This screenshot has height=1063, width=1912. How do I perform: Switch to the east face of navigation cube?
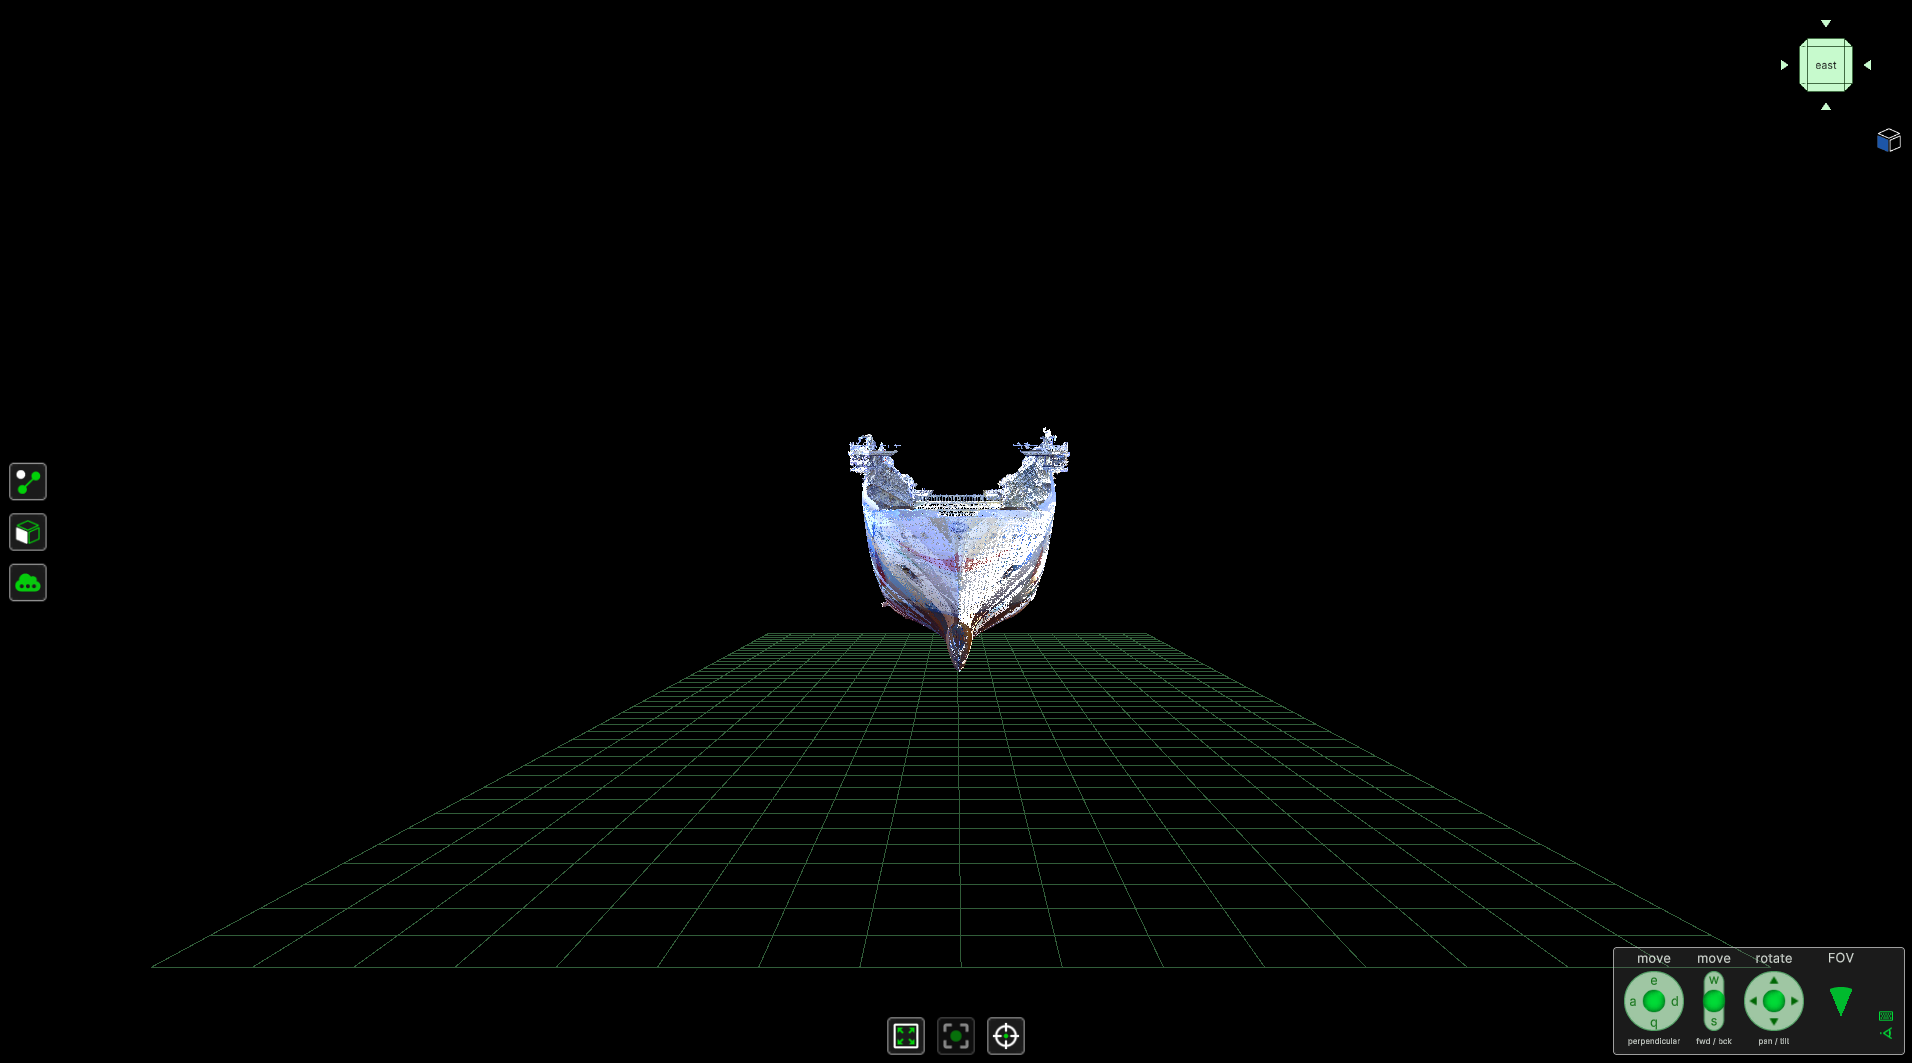pos(1826,65)
